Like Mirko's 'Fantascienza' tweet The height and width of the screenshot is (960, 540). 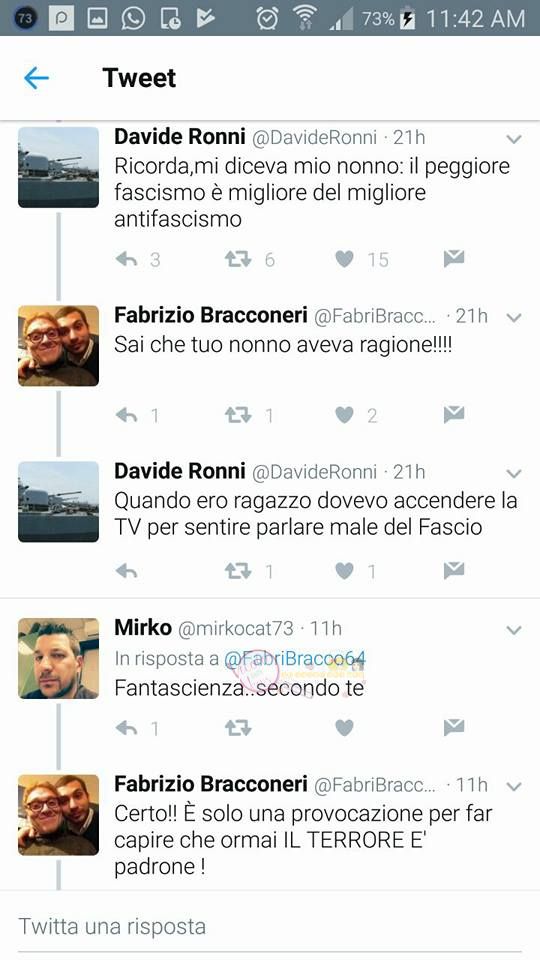click(344, 727)
